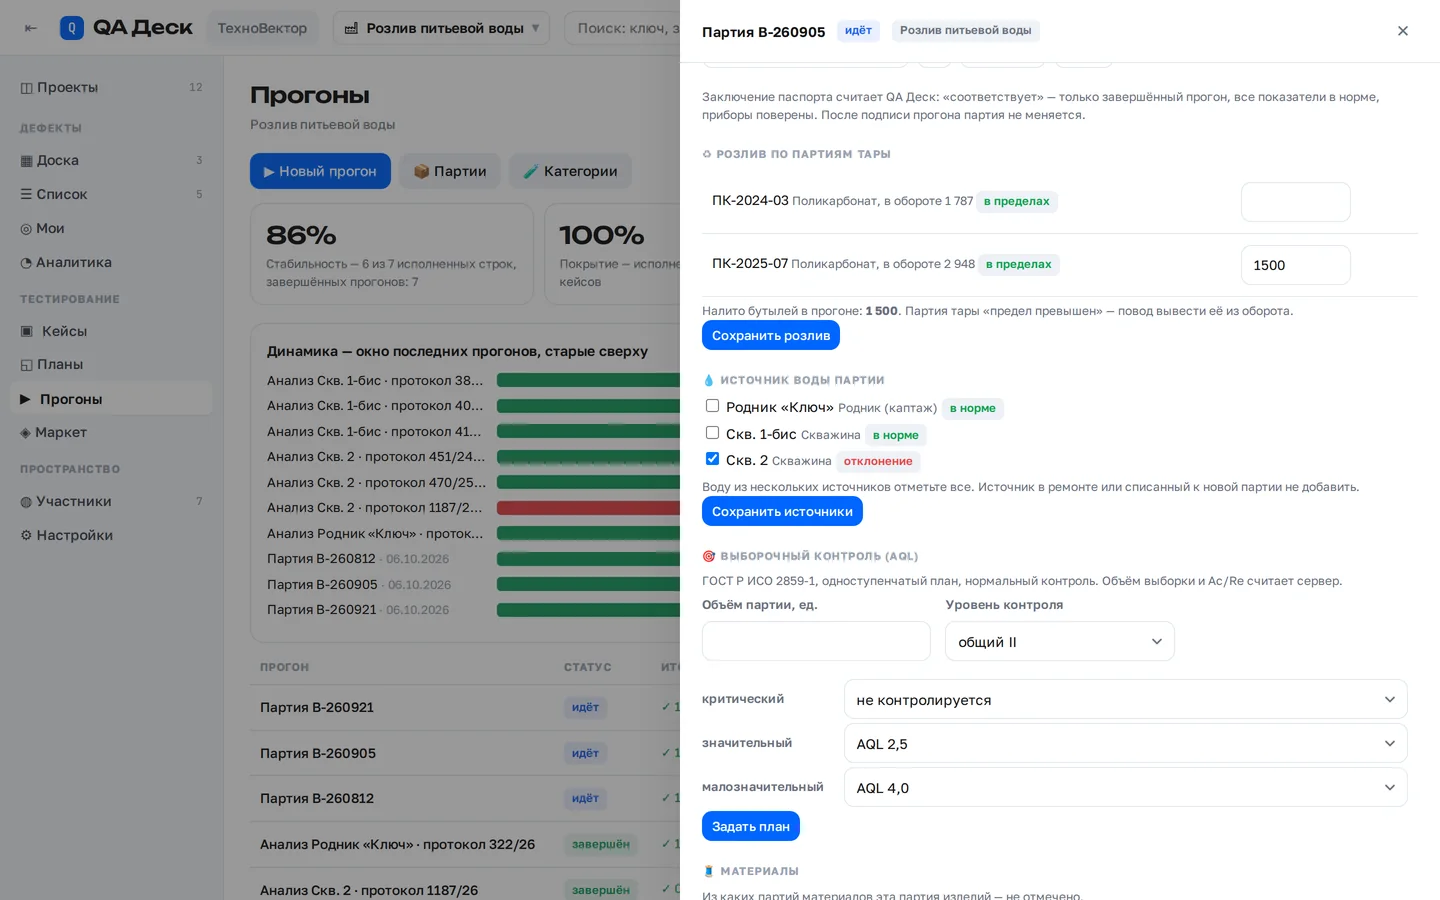Click the Сохранить розлив button

point(771,335)
